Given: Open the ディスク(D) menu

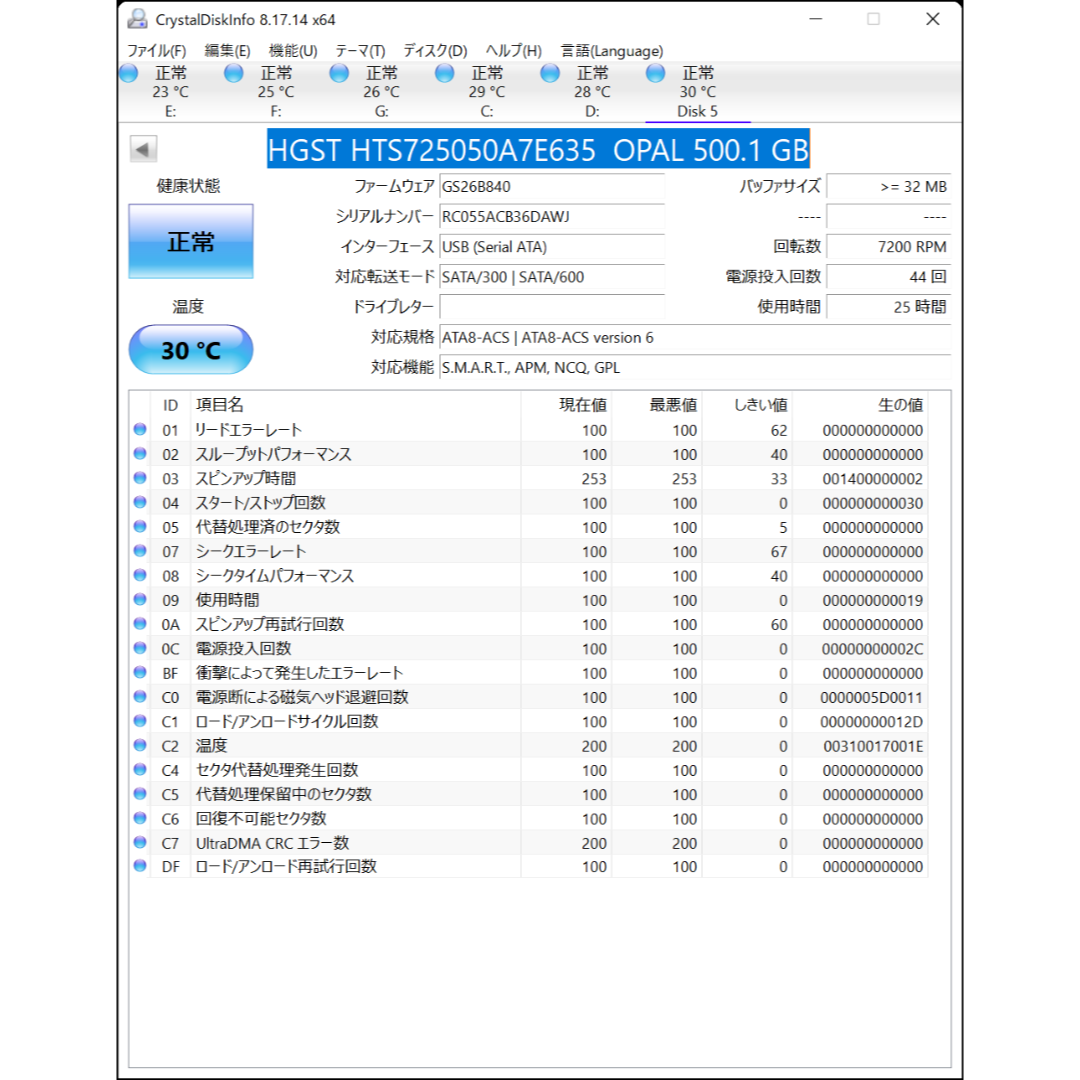Looking at the screenshot, I should click(x=435, y=51).
